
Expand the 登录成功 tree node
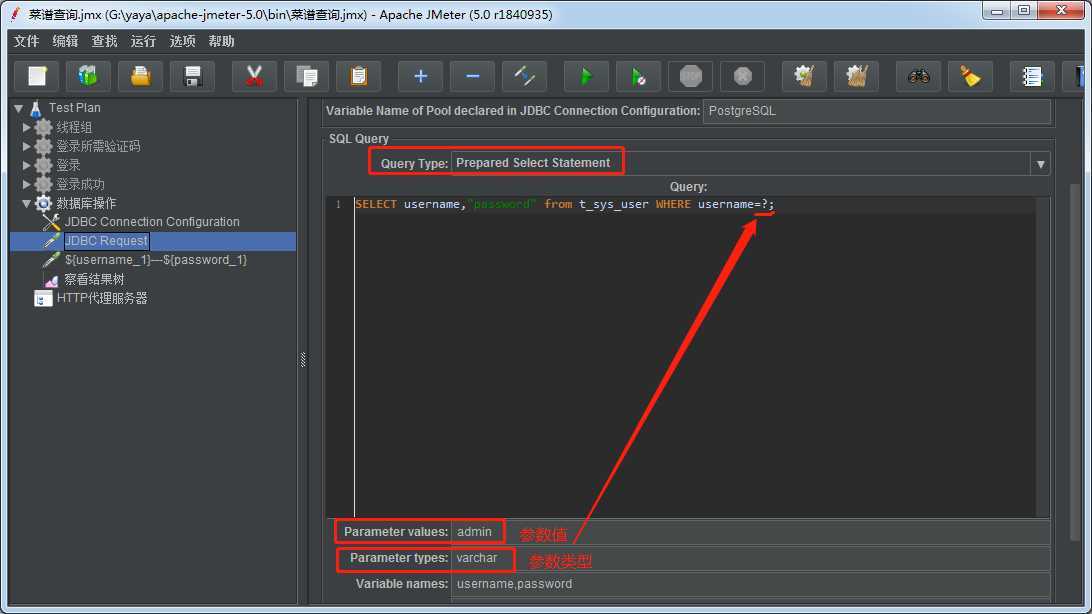(x=26, y=184)
